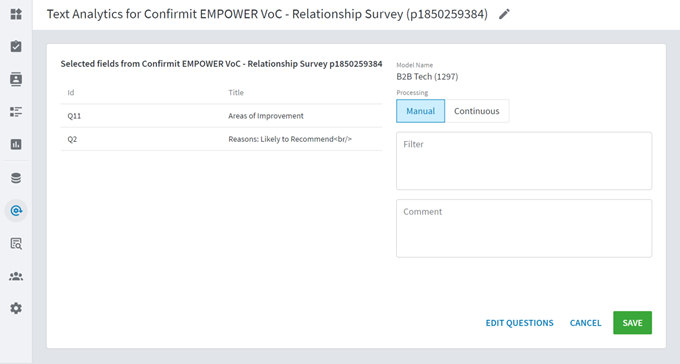Focus the Filter text area
The height and width of the screenshot is (364, 680).
pos(524,161)
